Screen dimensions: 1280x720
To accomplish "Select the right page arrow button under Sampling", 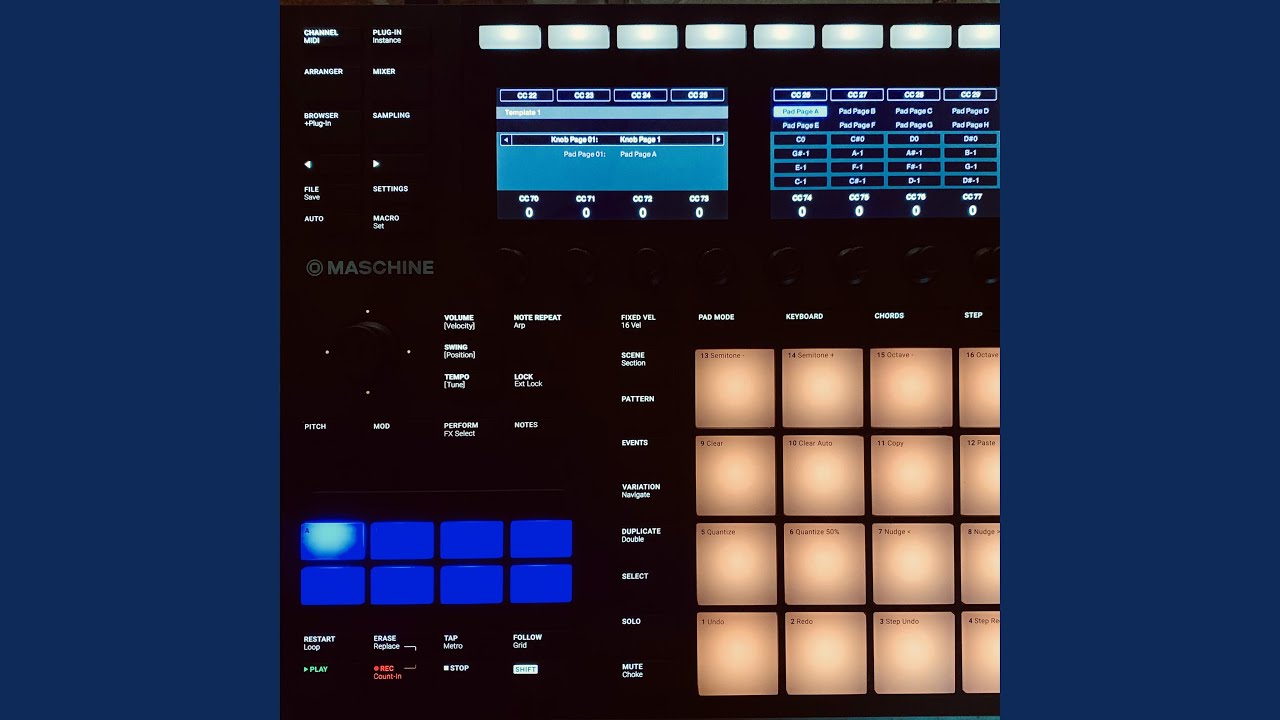I will click(376, 164).
